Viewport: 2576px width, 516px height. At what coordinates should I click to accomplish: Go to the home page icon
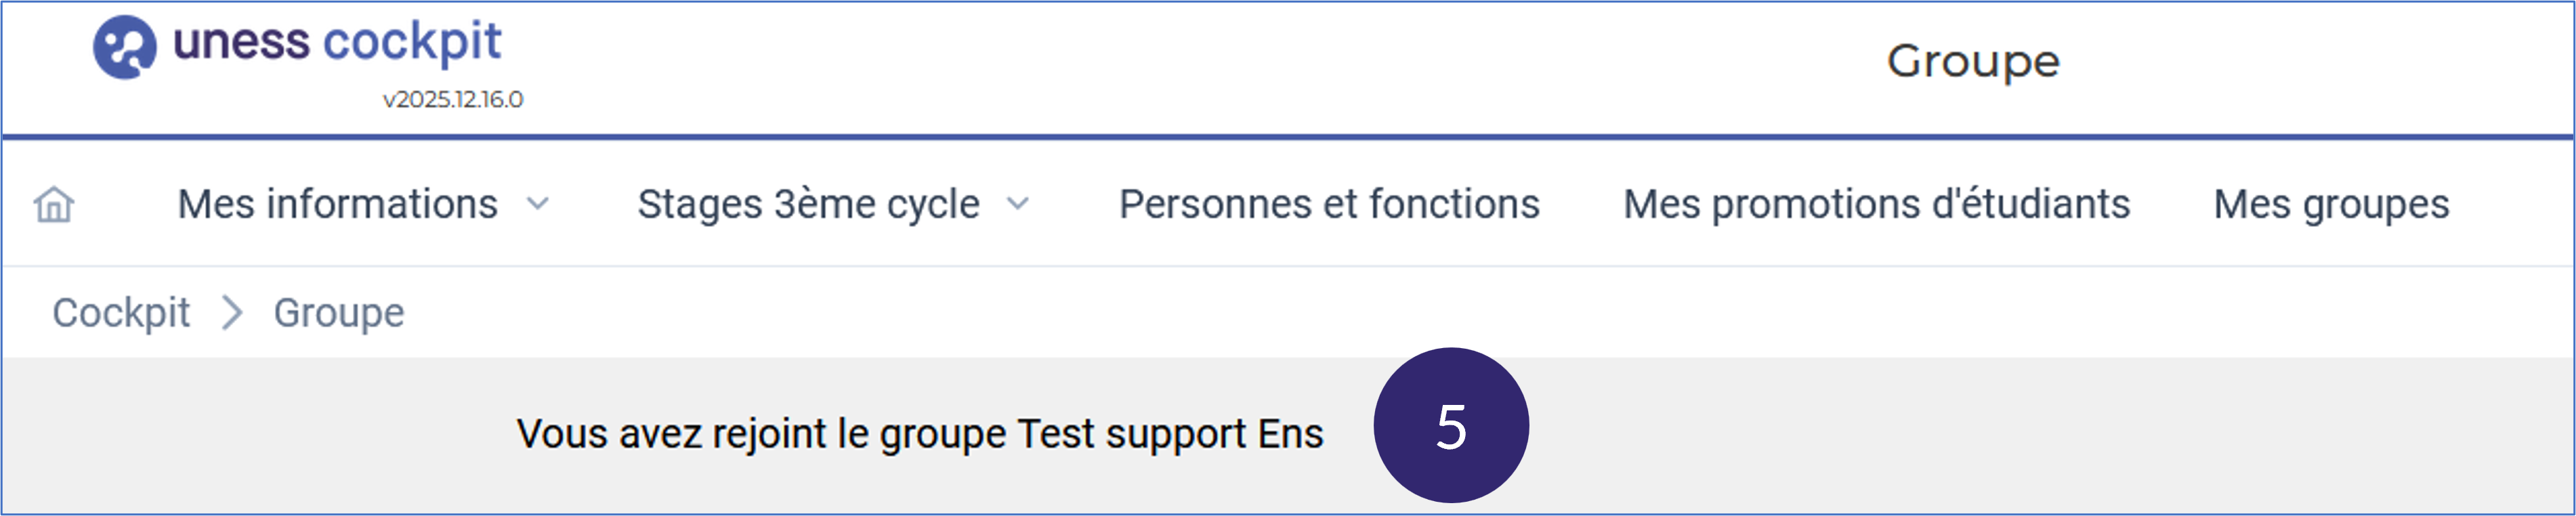(x=54, y=205)
